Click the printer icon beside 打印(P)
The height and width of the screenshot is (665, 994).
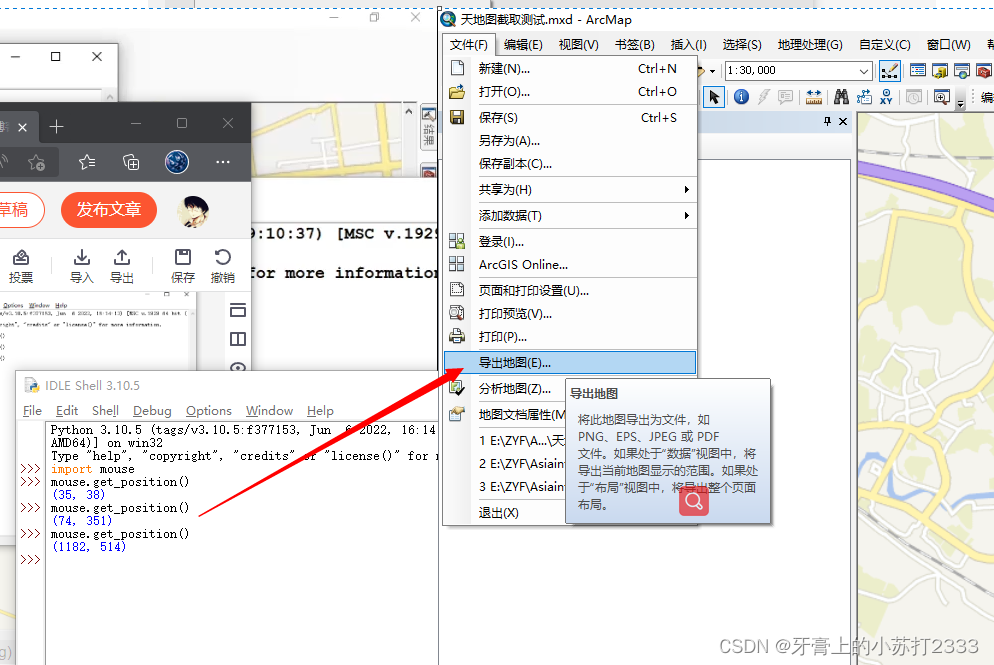click(x=457, y=336)
